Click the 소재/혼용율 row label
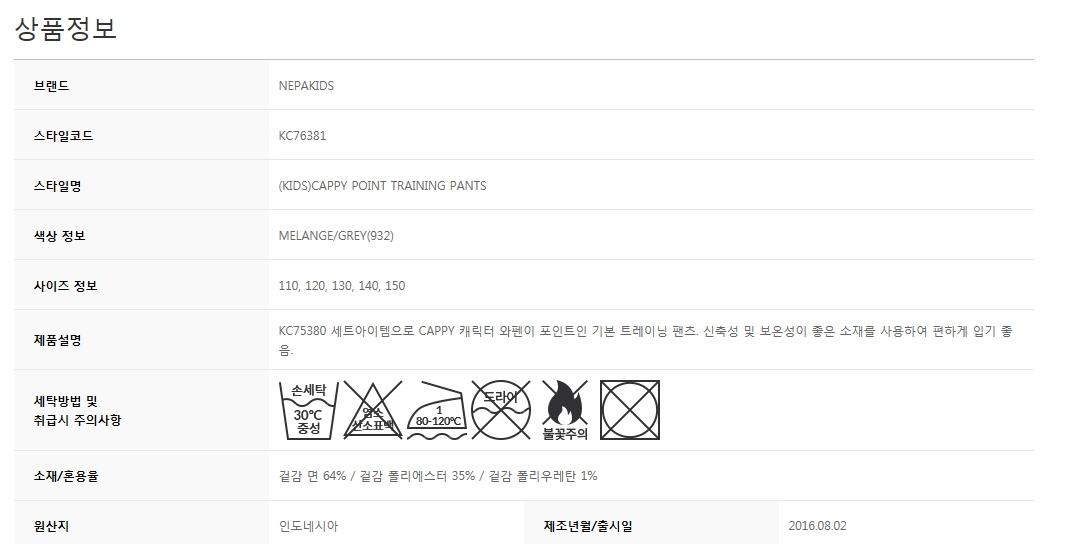Image resolution: width=1068 pixels, height=544 pixels. tap(66, 476)
